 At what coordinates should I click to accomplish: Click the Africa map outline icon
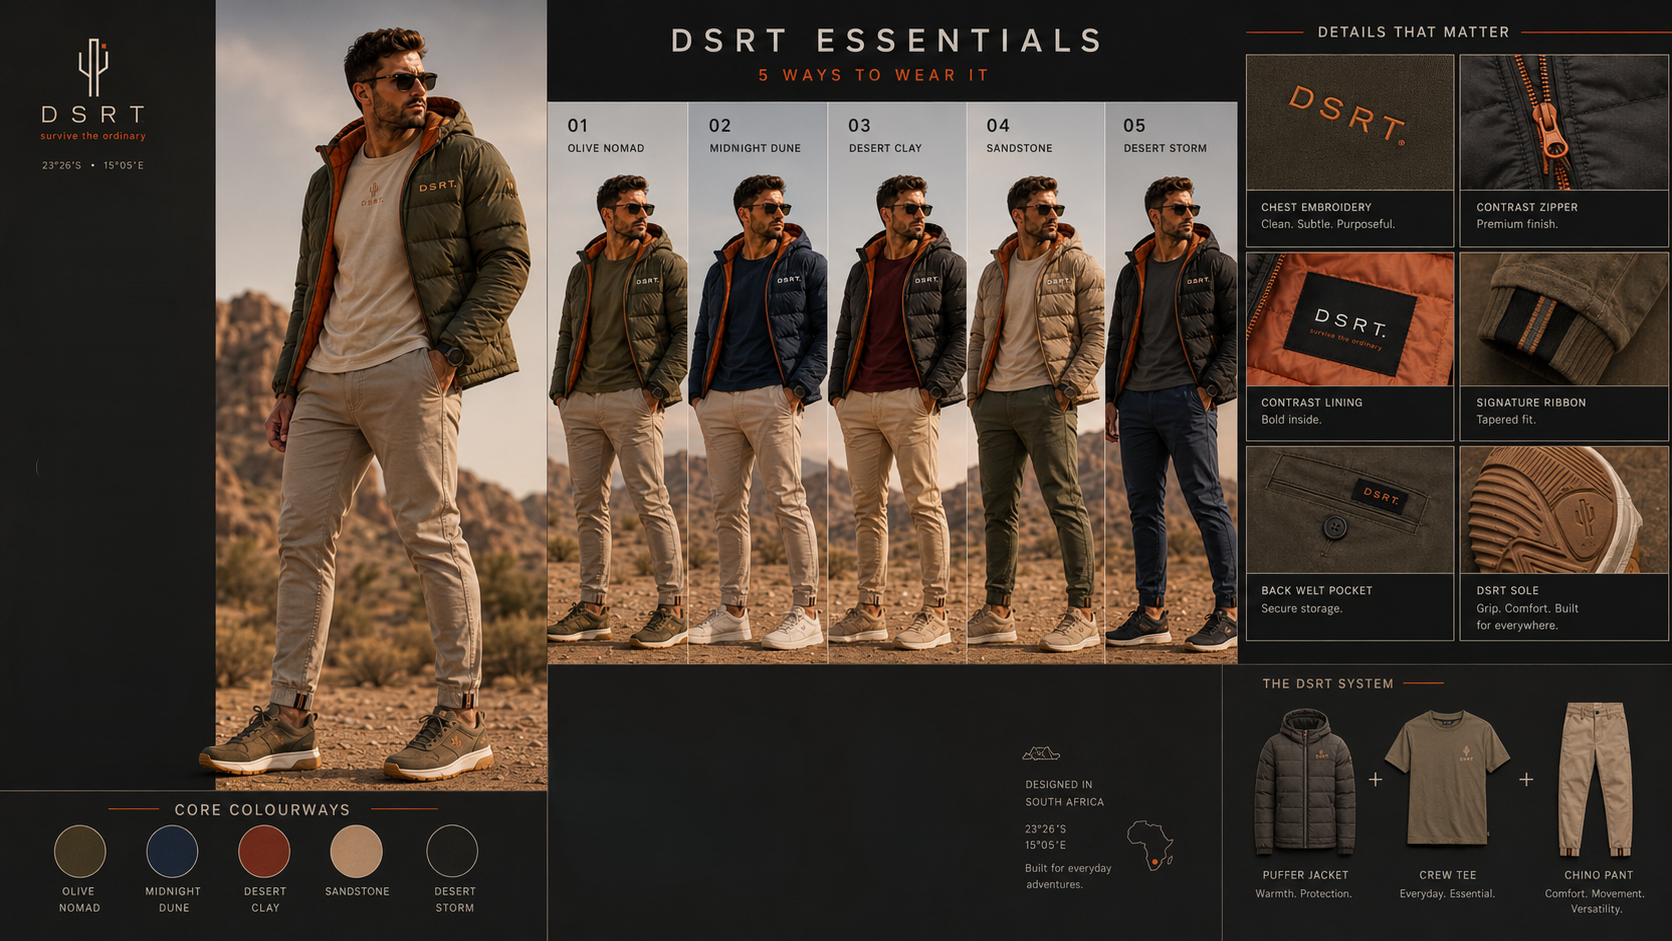[1150, 845]
